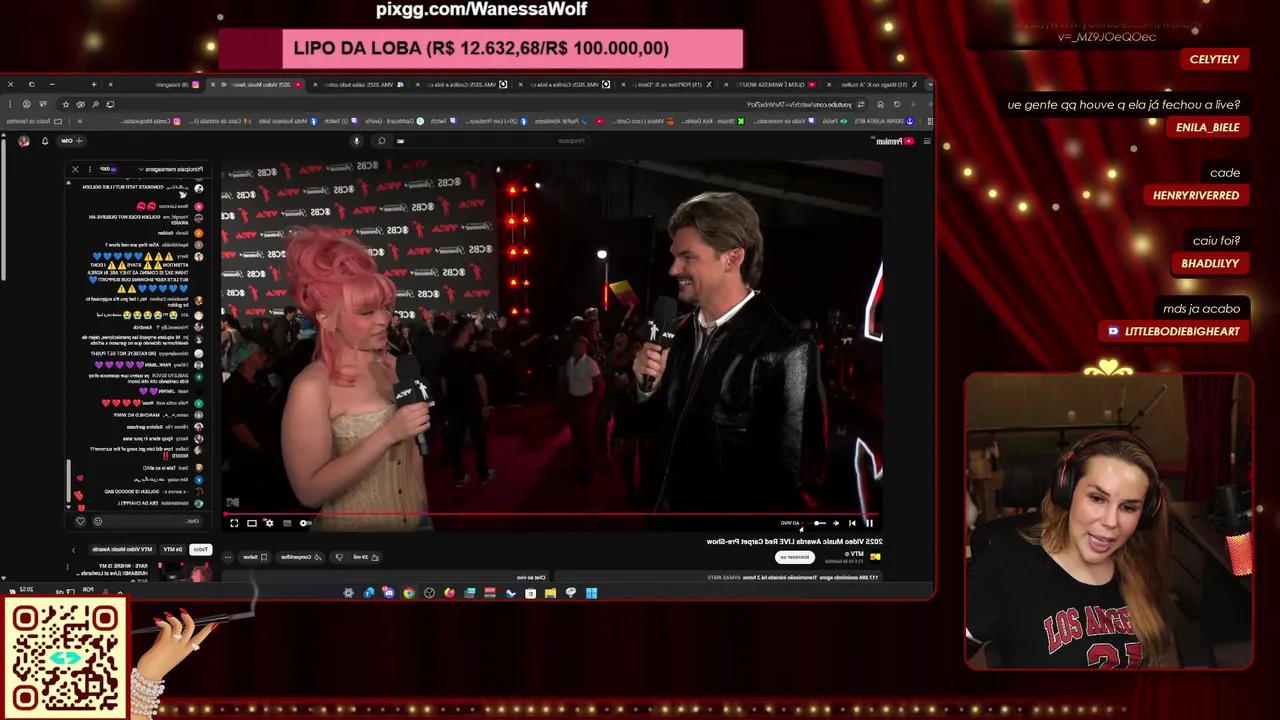
Task: Open the emoji picker in chat
Action: click(x=98, y=521)
